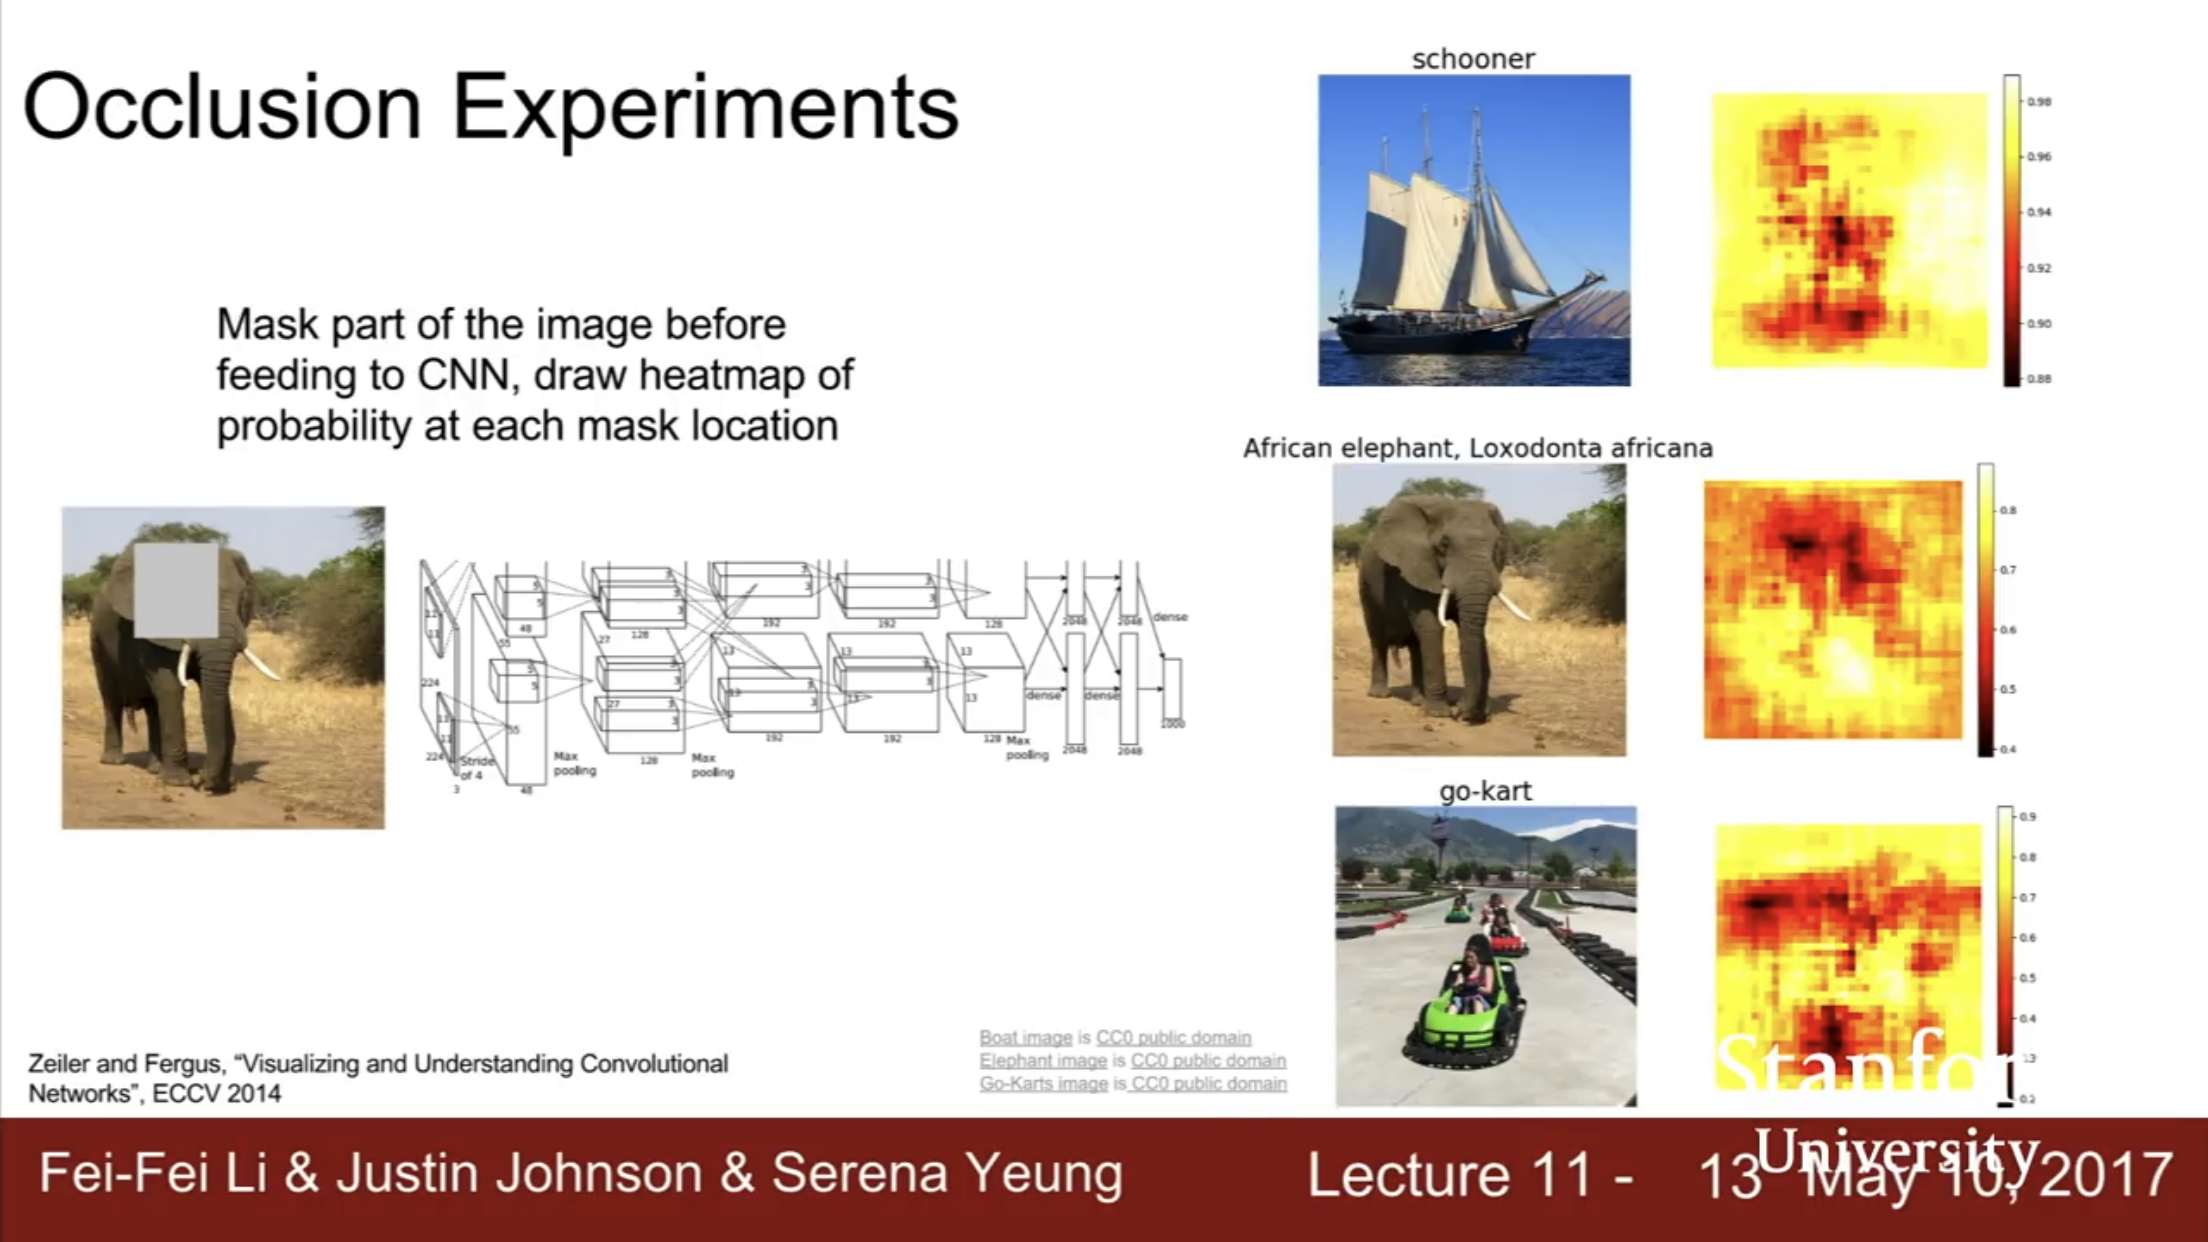The image size is (2208, 1242).
Task: Click the Zeiler and Fergus citation text
Action: (x=378, y=1078)
